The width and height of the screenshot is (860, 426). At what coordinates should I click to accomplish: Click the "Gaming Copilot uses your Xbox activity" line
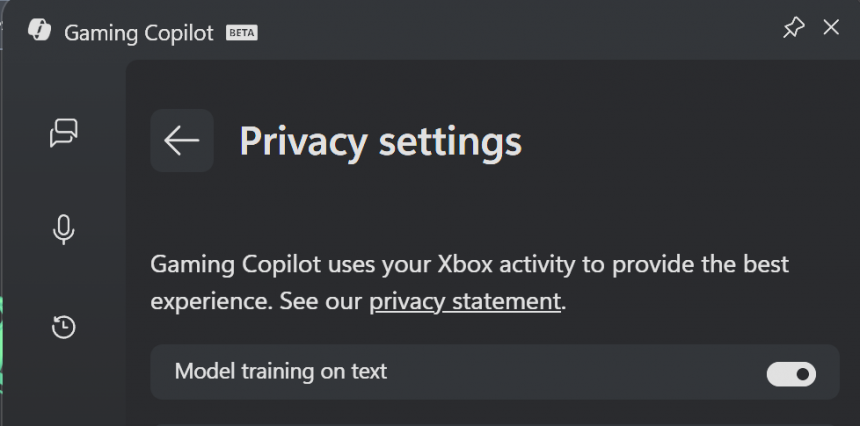click(469, 265)
